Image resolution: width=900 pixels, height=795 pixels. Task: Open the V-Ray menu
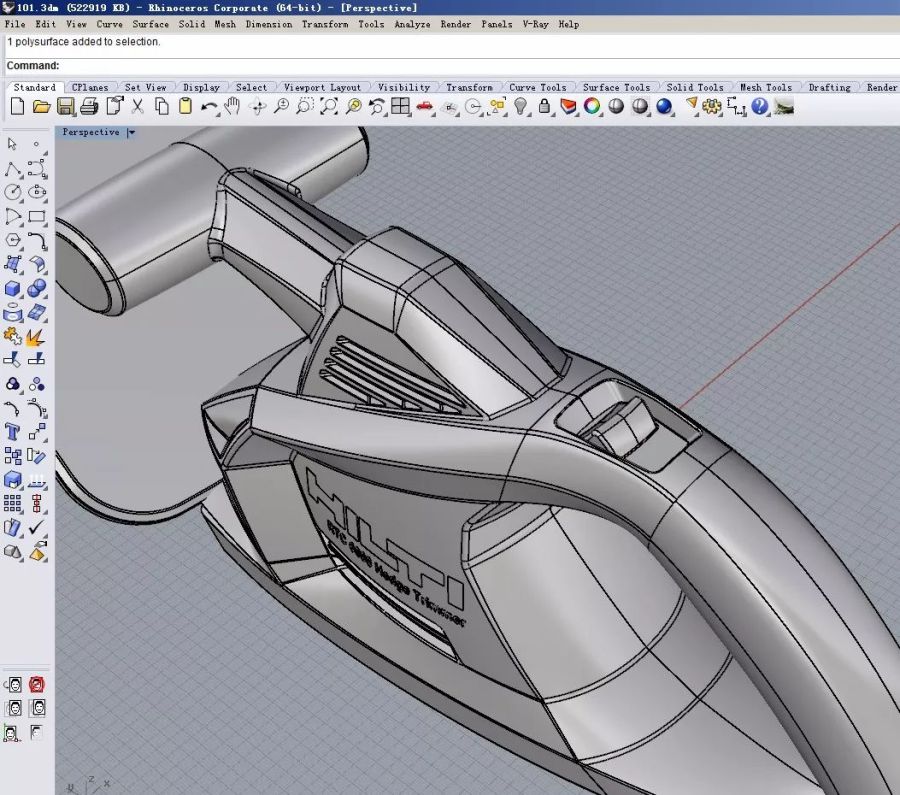tap(535, 24)
